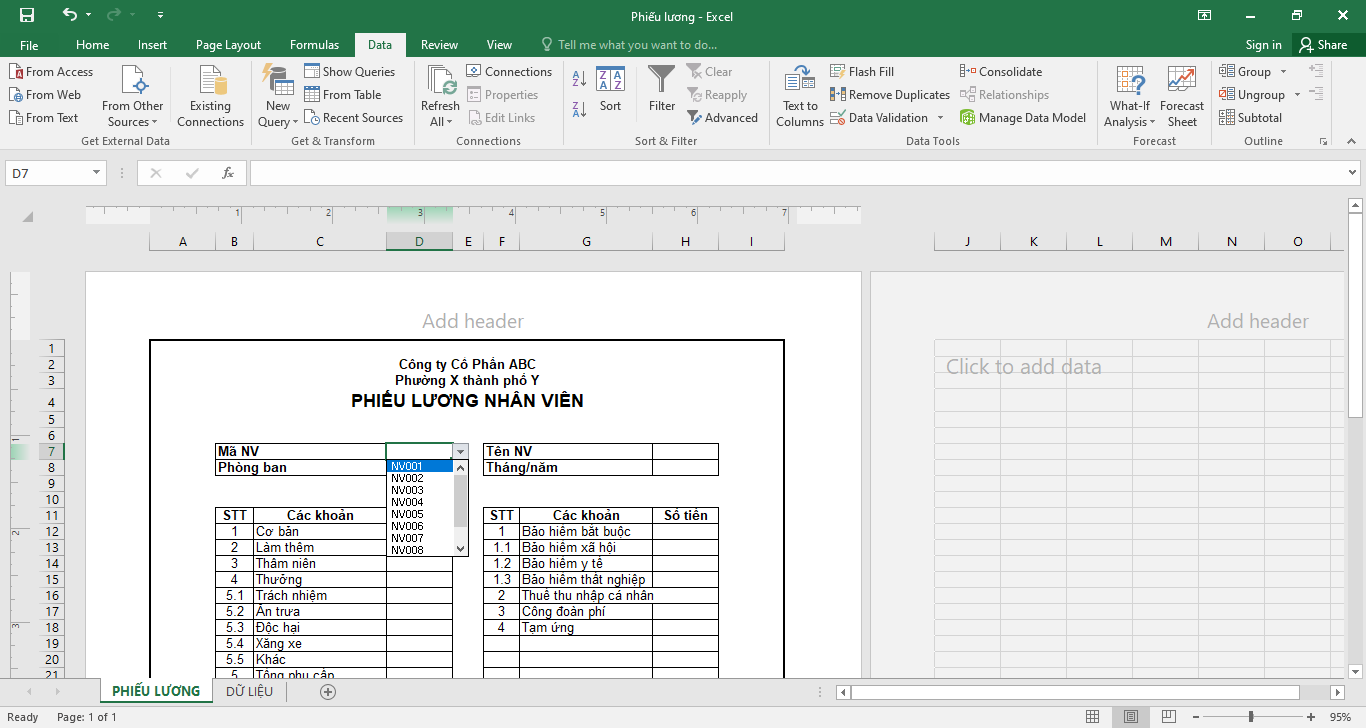
Task: Click the zoom slider handle
Action: pos(1251,717)
